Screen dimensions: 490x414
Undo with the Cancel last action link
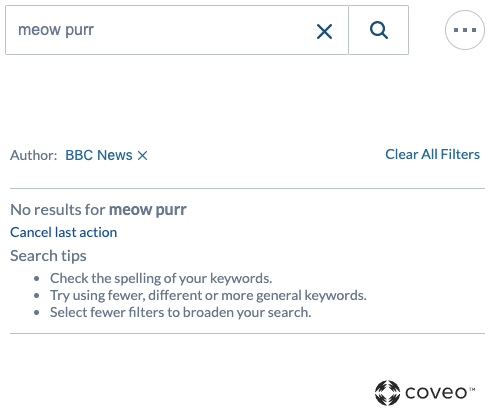[x=64, y=232]
